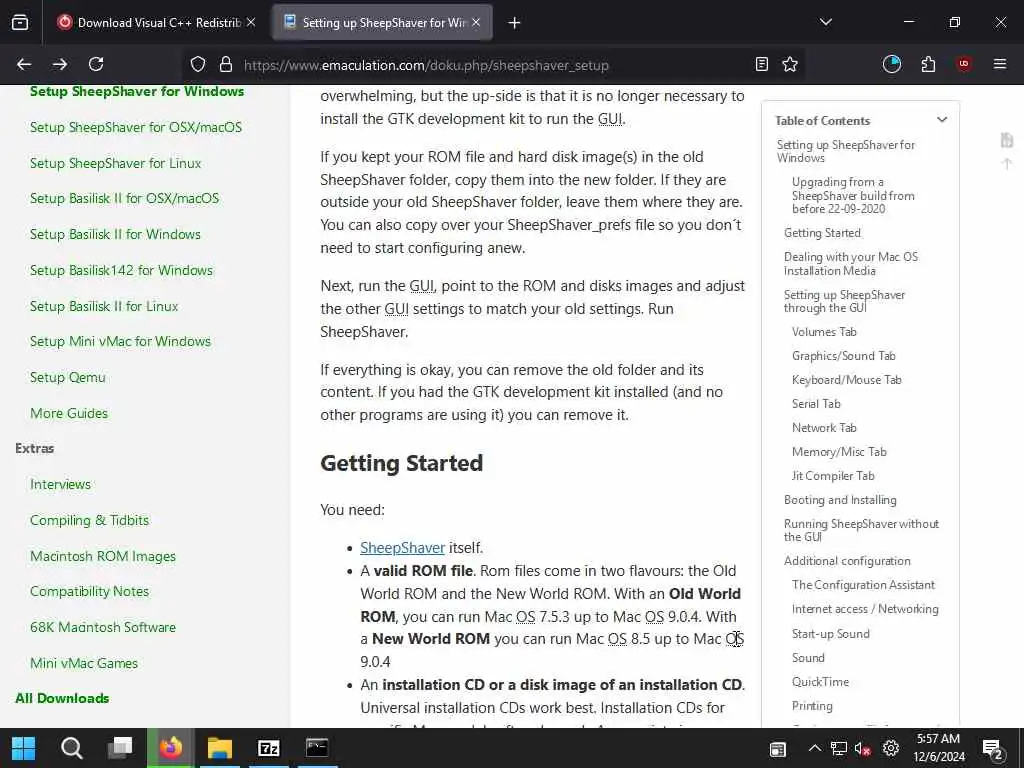The width and height of the screenshot is (1024, 768).
Task: Bookmark this page with star icon
Action: 790,64
